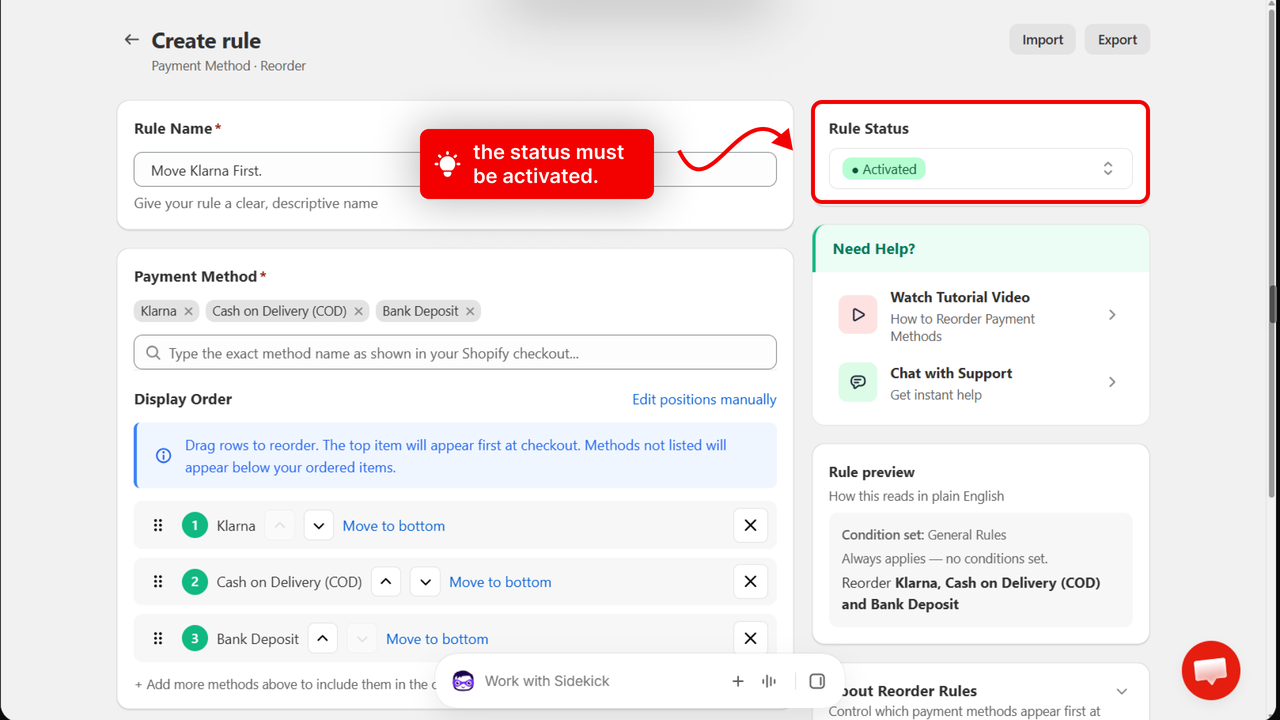
Task: Move Cash on Delivery (COD) down one position
Action: (x=425, y=582)
